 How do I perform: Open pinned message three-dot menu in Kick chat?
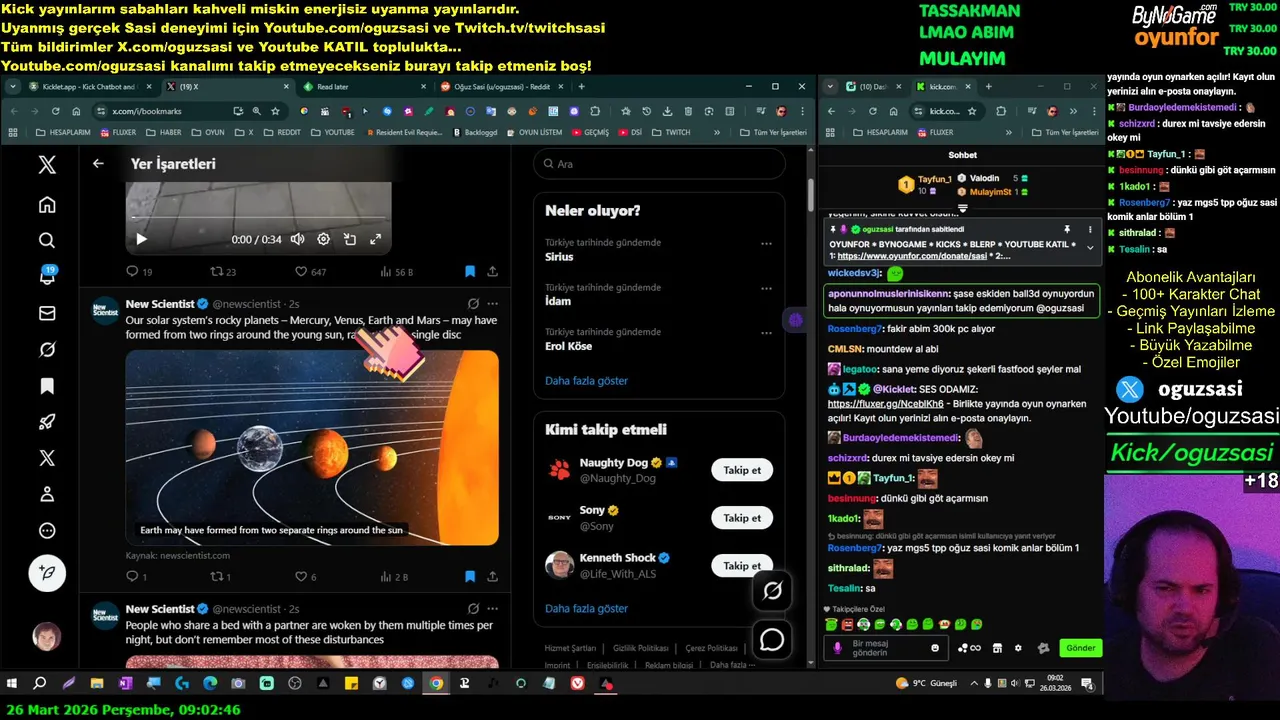click(x=1090, y=229)
